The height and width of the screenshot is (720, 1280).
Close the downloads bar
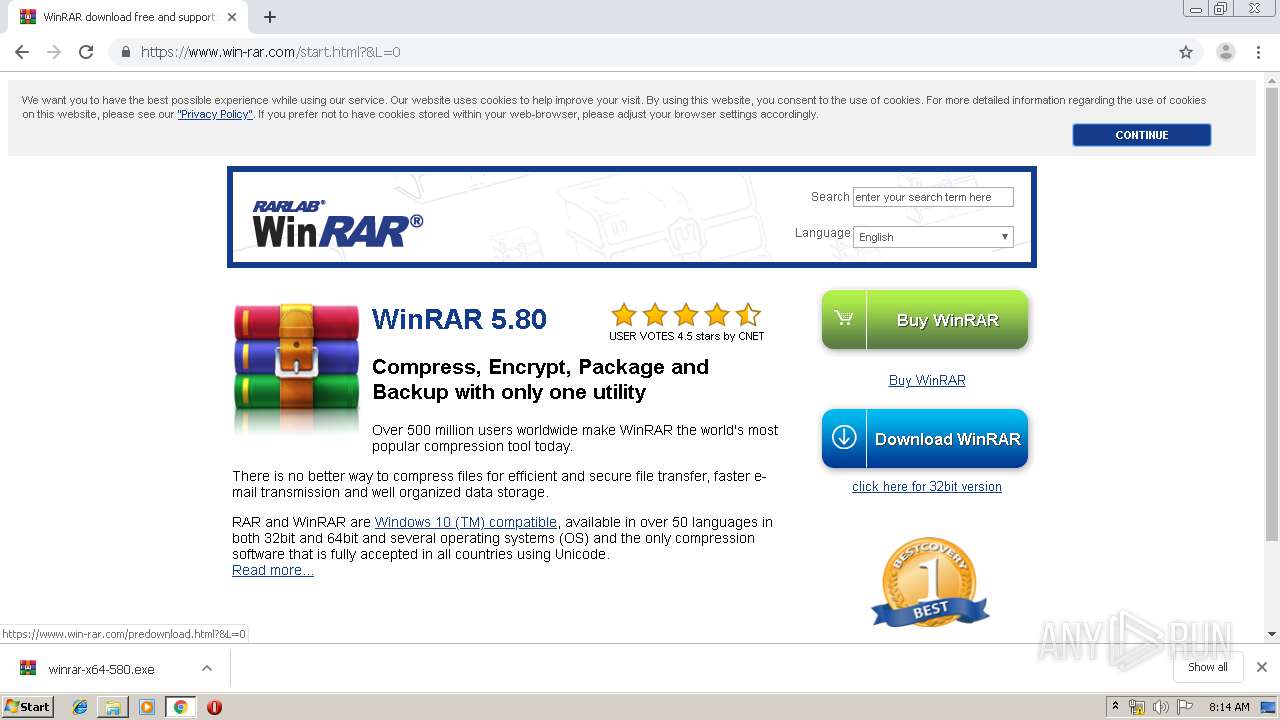pos(1261,667)
